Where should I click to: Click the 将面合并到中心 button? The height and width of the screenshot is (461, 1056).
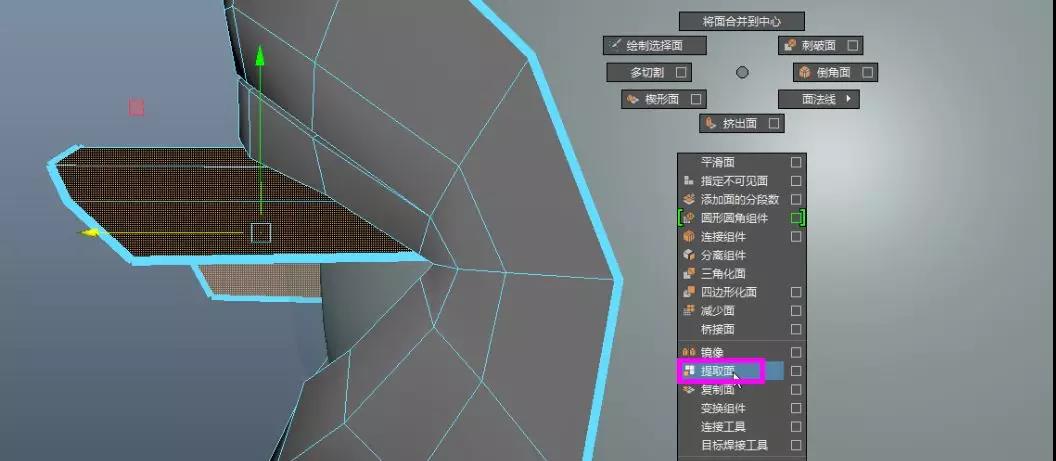[x=741, y=21]
